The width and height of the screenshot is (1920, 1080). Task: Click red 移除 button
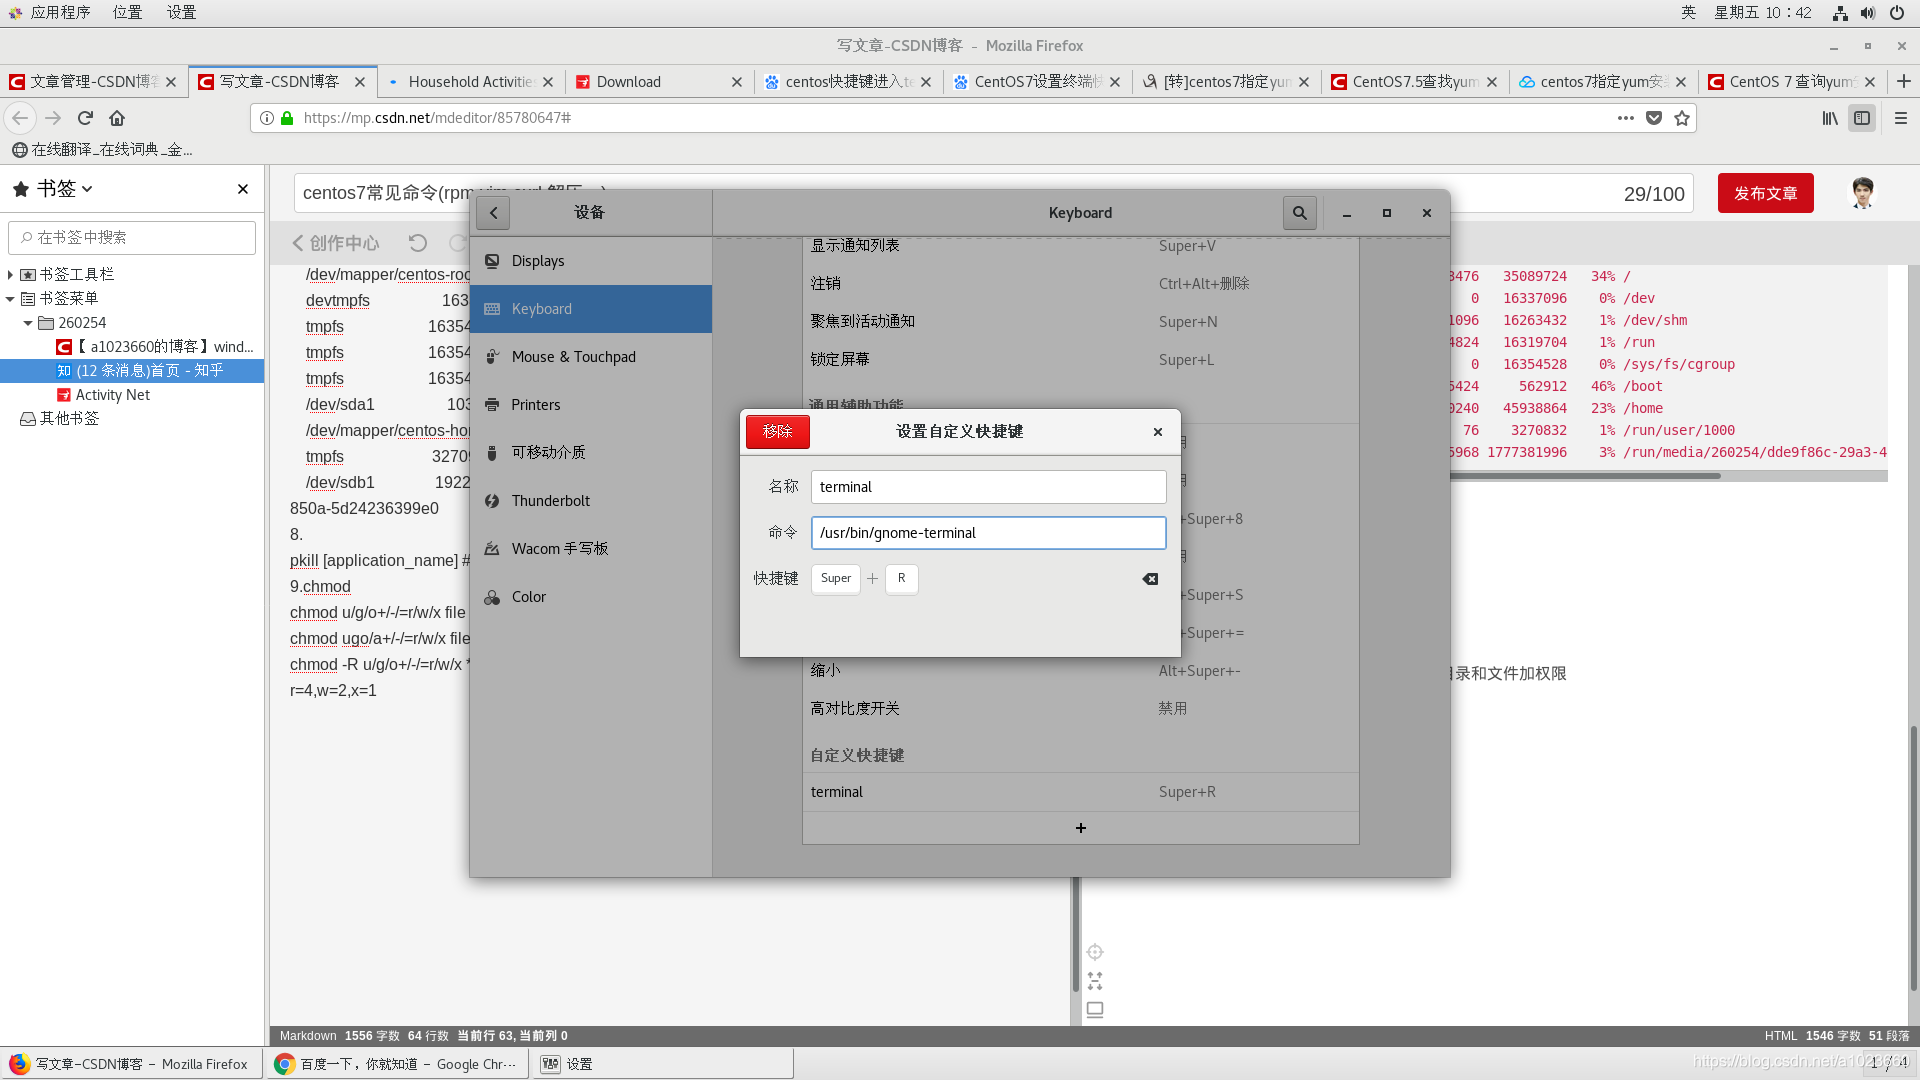coord(777,431)
